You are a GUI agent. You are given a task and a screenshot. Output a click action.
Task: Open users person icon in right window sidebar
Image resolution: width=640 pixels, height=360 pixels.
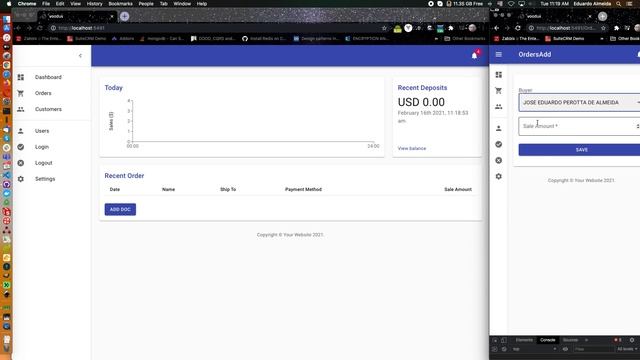[499, 128]
